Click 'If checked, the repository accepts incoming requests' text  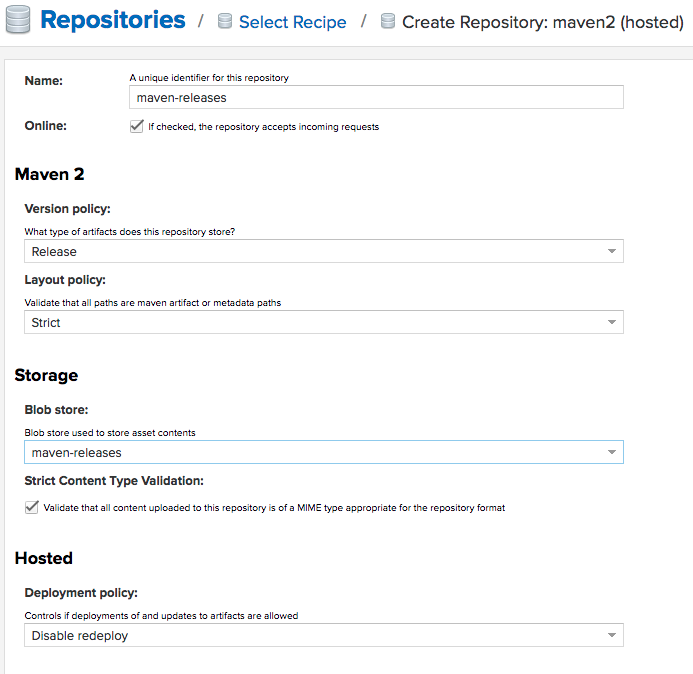tap(263, 127)
